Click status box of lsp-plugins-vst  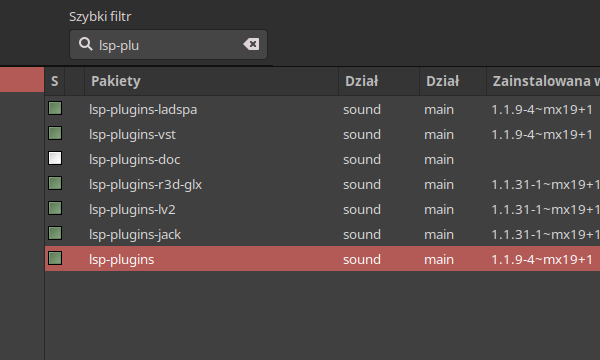(x=55, y=134)
